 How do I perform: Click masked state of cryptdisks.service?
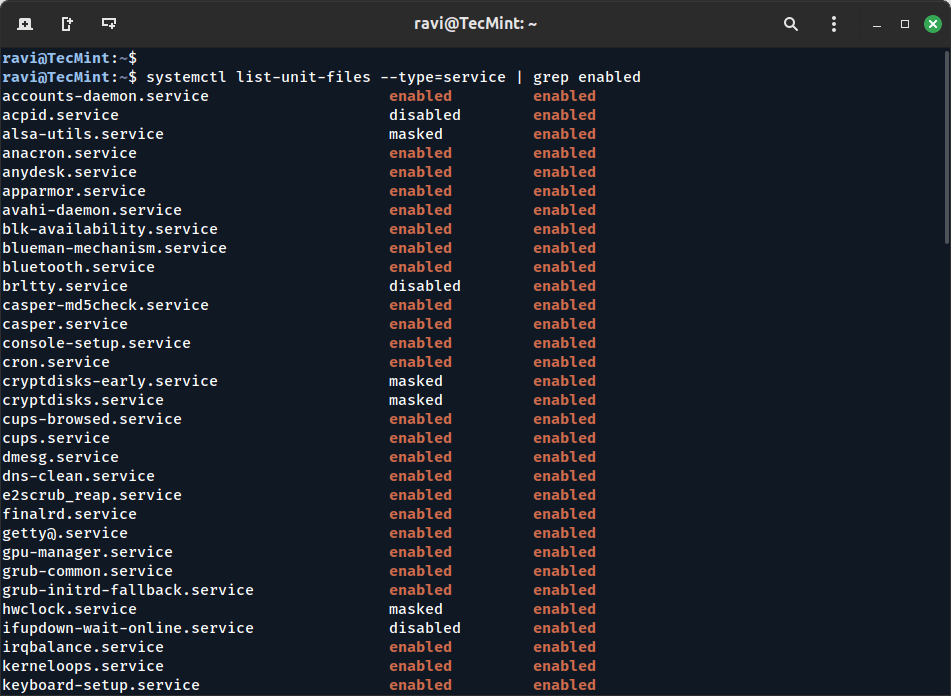415,400
